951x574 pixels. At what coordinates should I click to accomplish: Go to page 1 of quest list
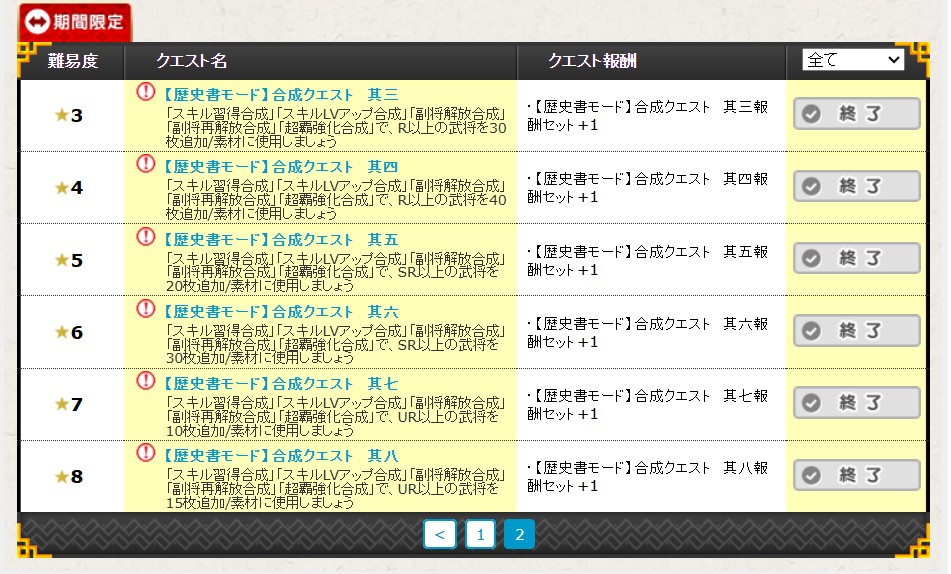480,535
